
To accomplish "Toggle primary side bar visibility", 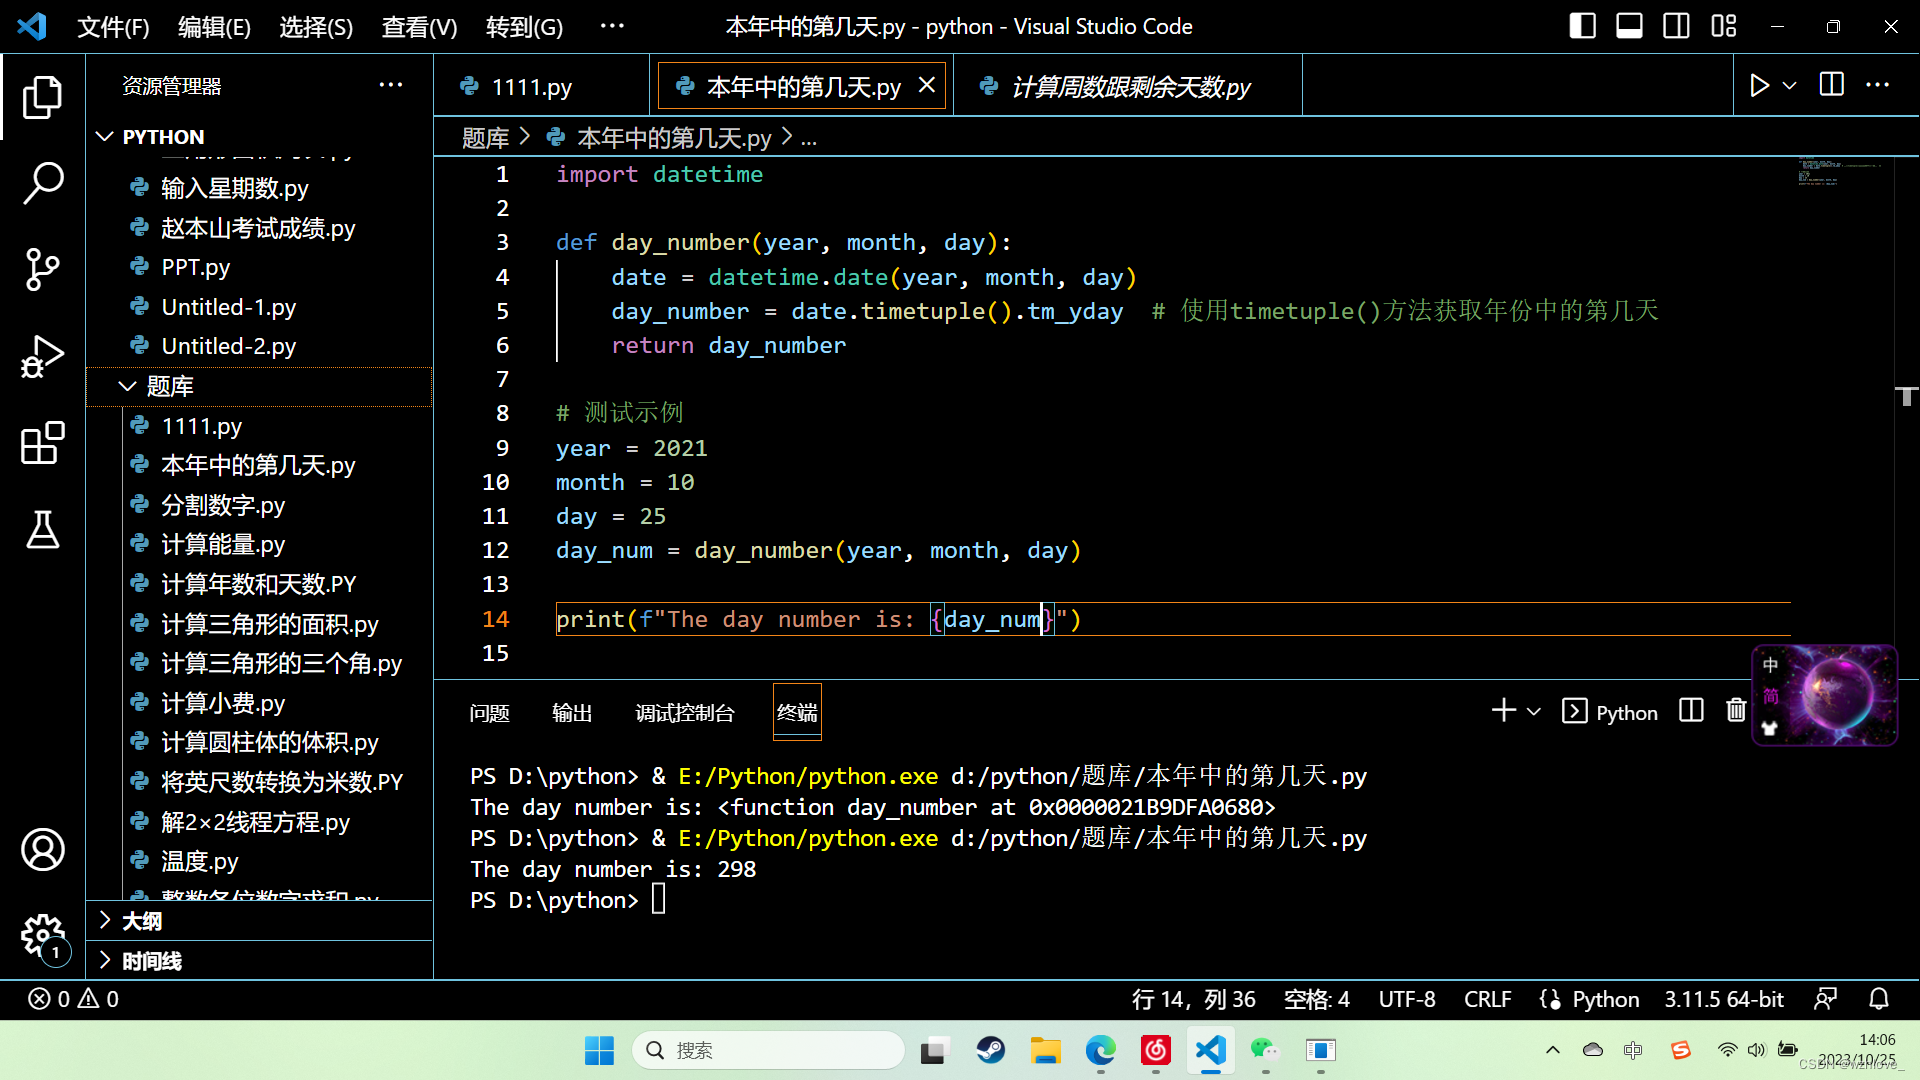I will [1582, 26].
